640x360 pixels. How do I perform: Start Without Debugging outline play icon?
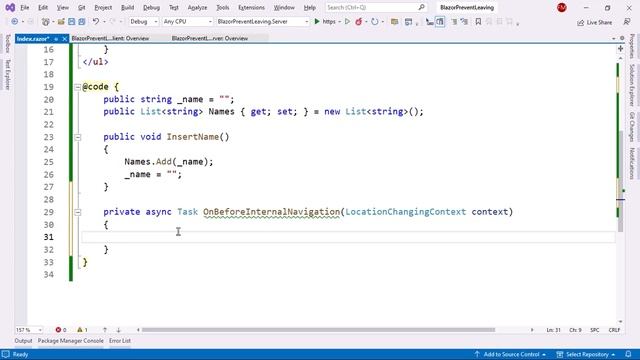(347, 22)
